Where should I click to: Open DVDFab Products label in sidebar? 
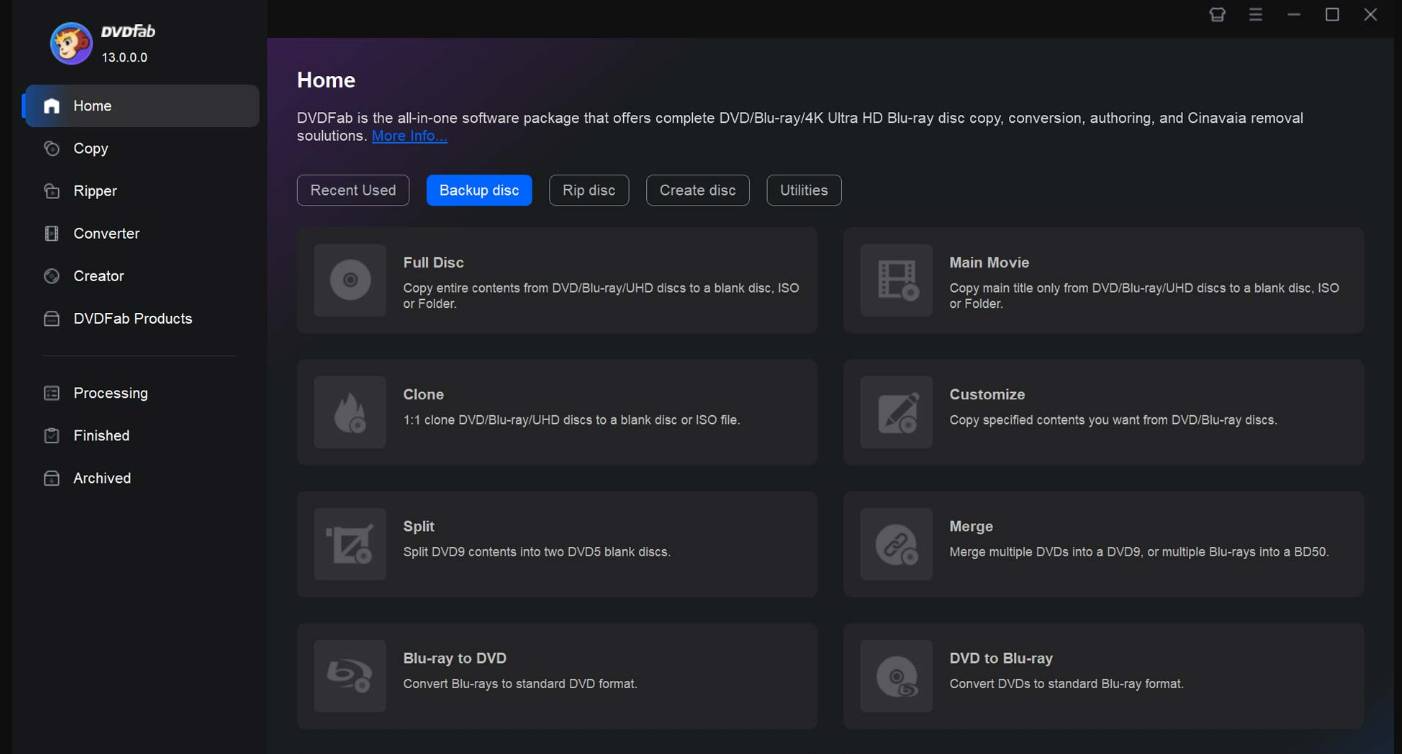pos(133,318)
